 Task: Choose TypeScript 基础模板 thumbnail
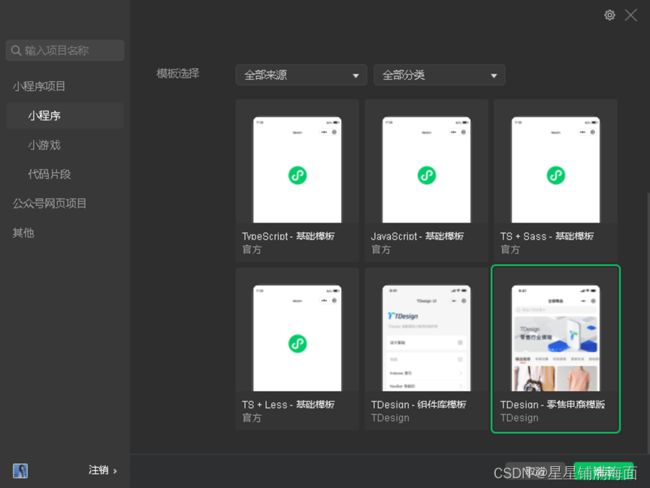click(x=297, y=170)
